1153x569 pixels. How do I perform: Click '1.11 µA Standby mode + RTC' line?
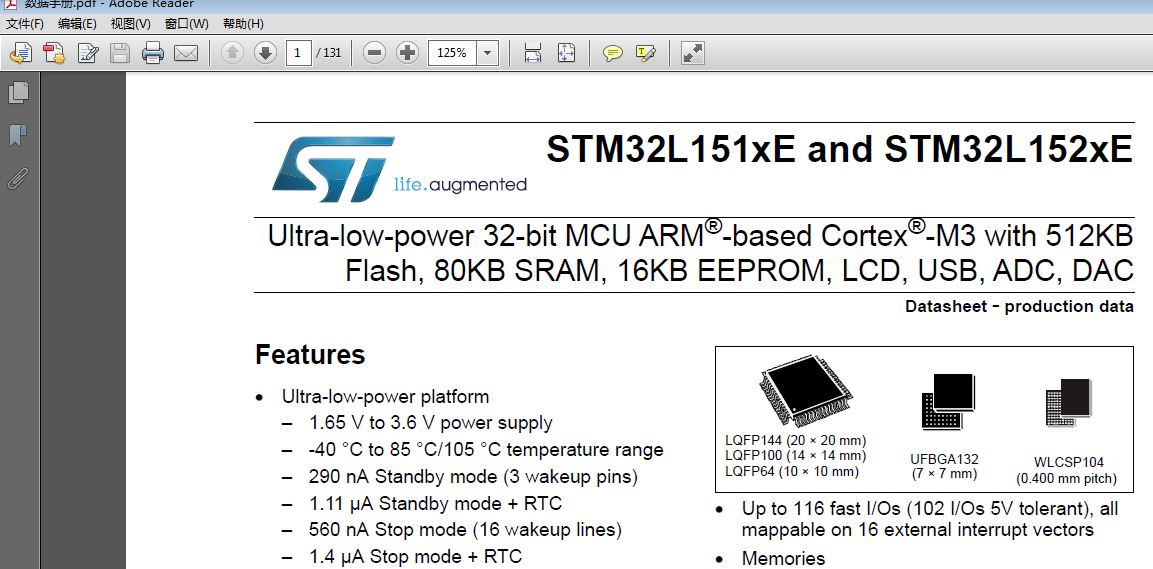coord(435,504)
